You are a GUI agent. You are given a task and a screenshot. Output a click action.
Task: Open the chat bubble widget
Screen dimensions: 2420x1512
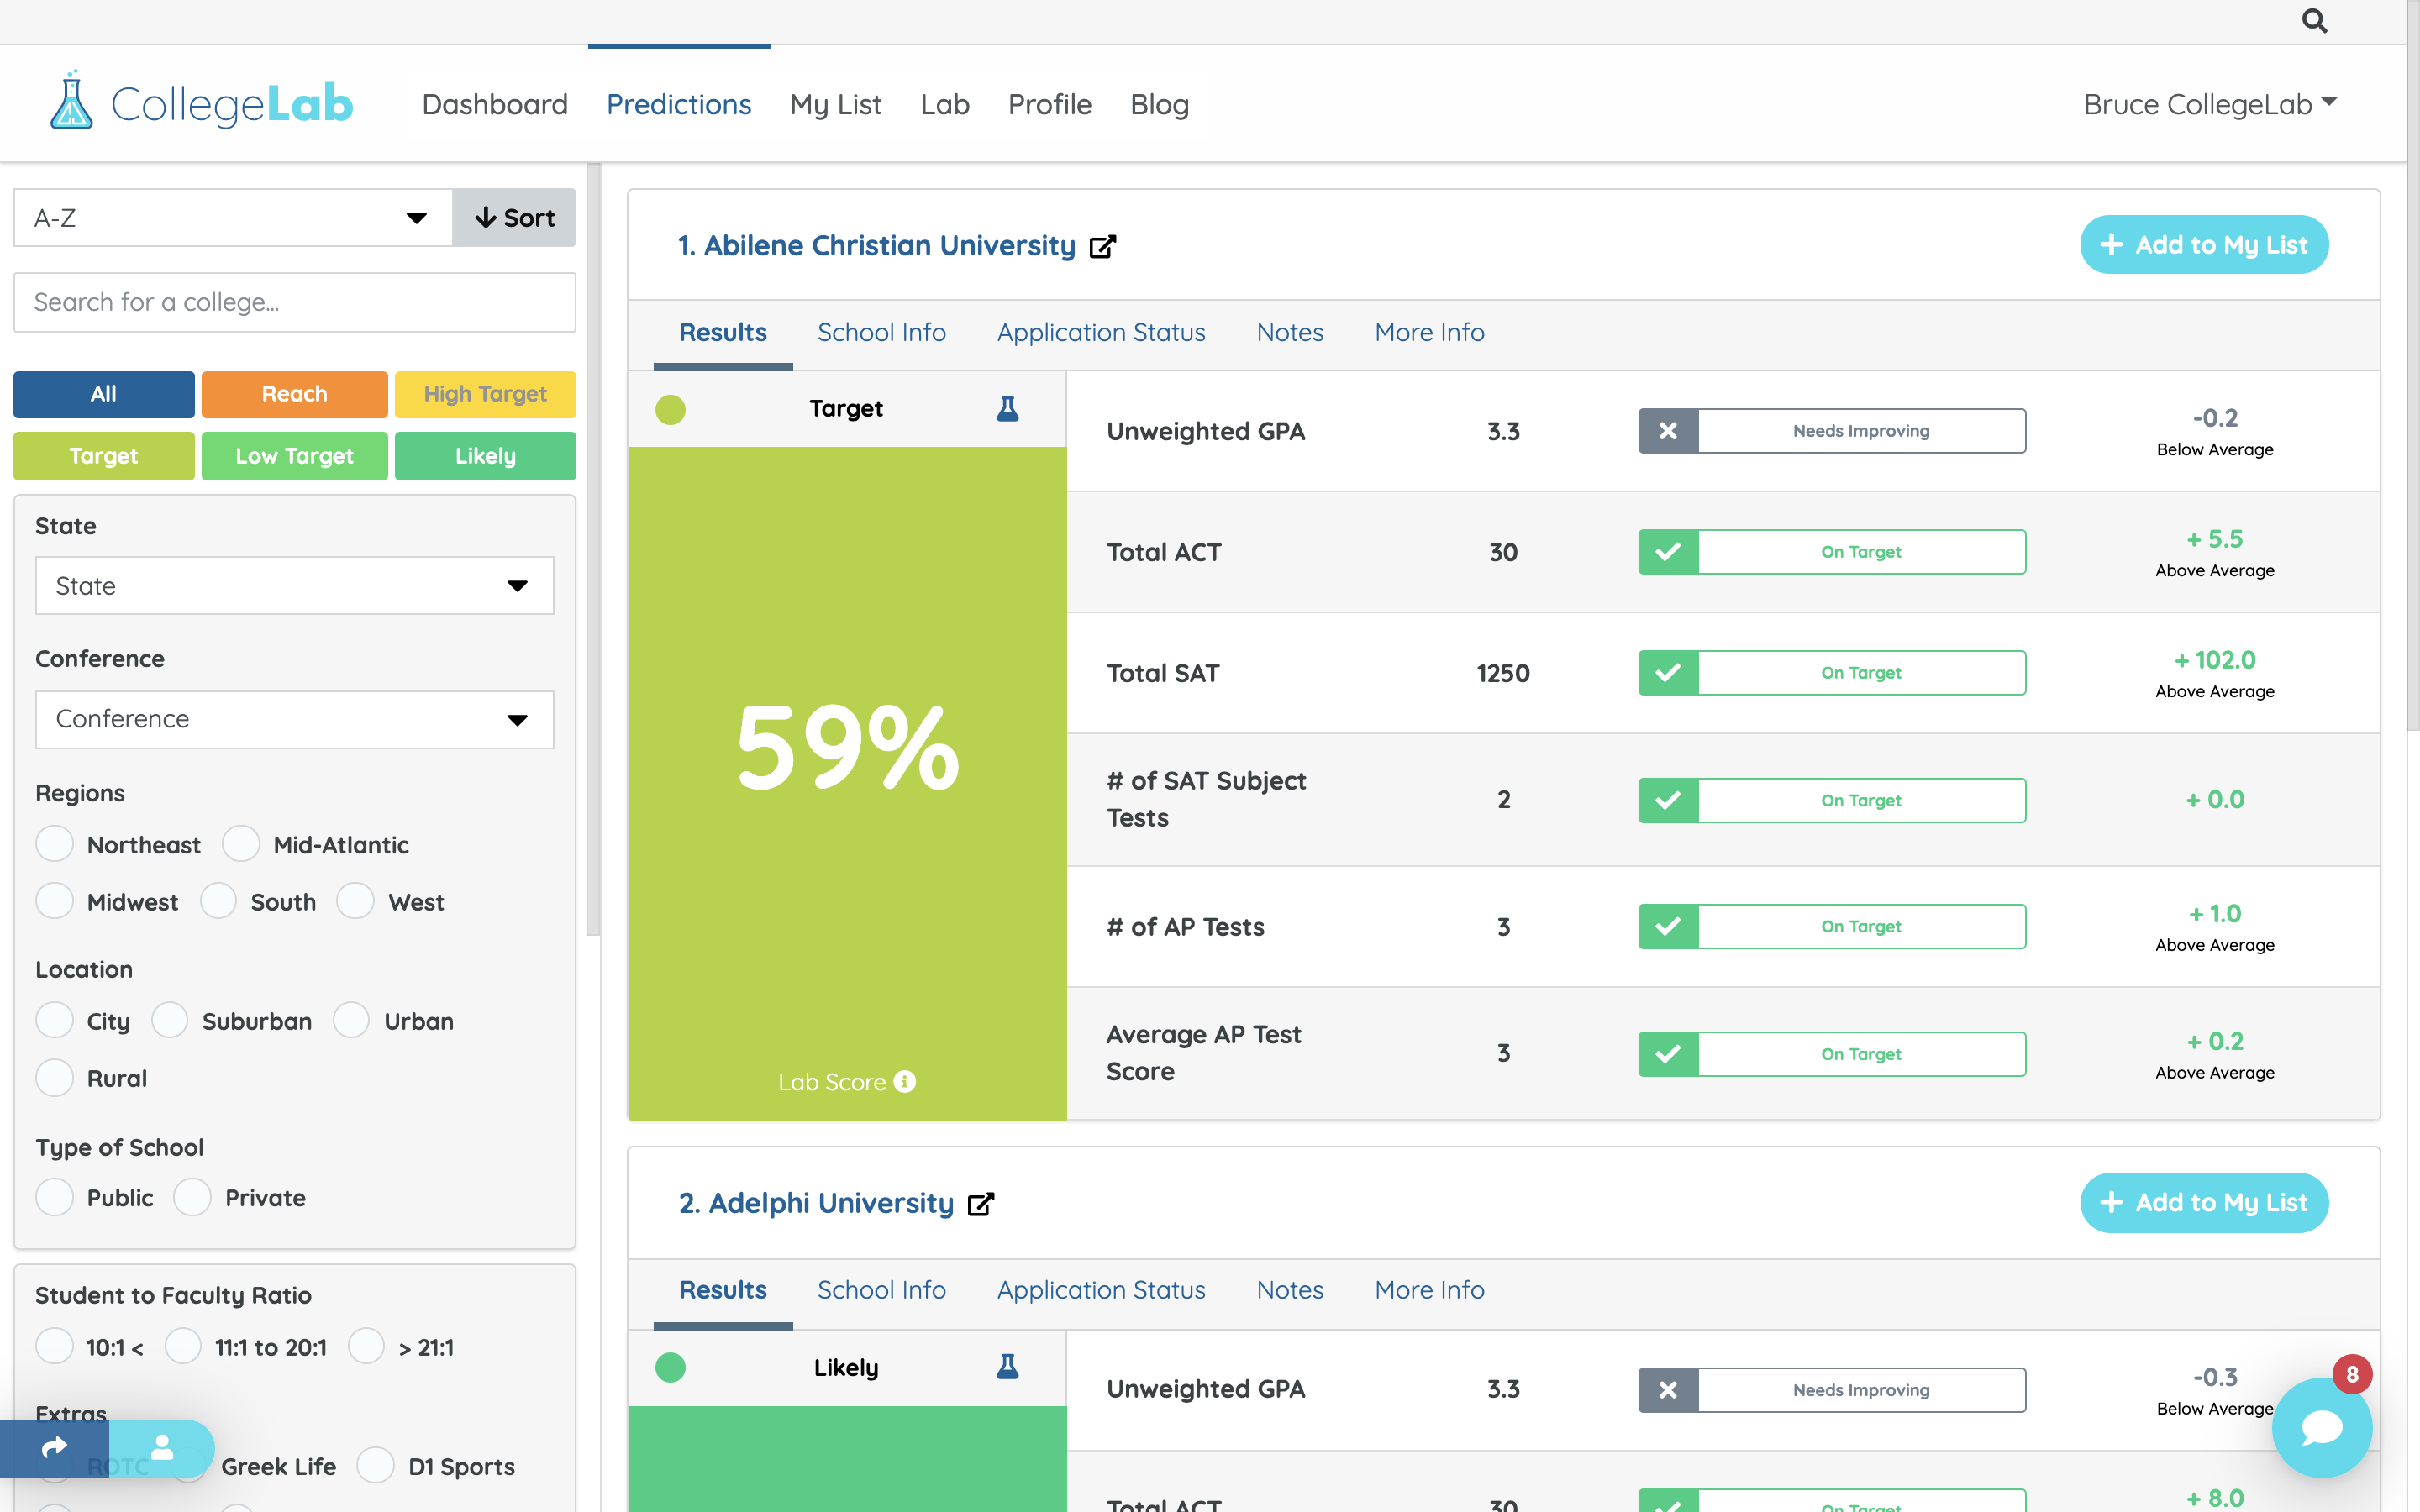[x=2322, y=1427]
